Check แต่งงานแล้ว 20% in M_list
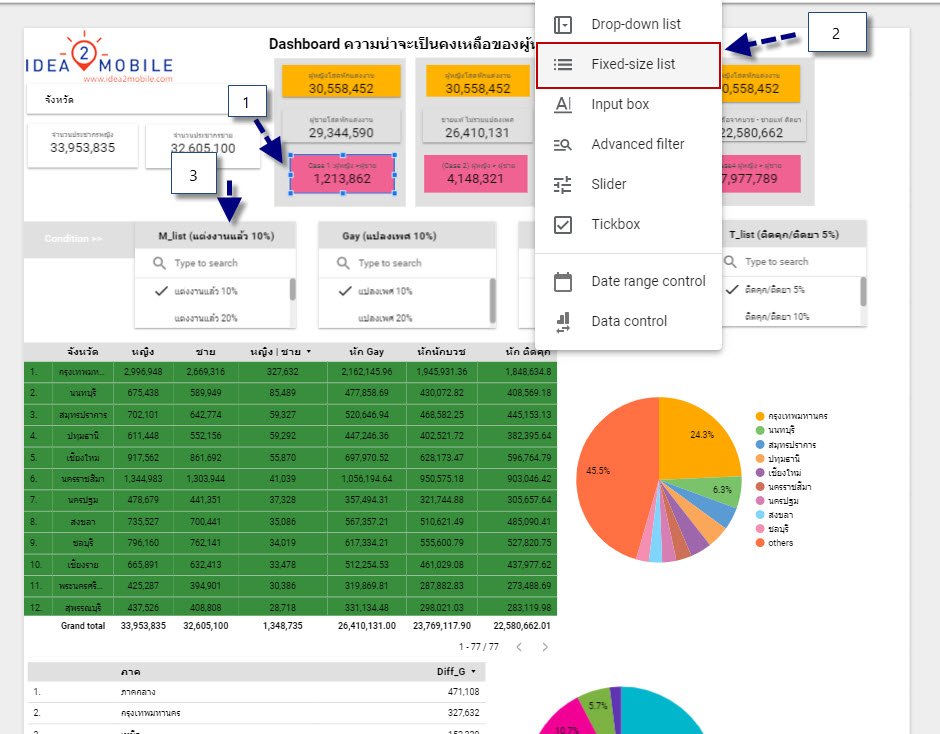The width and height of the screenshot is (940, 734). (206, 318)
